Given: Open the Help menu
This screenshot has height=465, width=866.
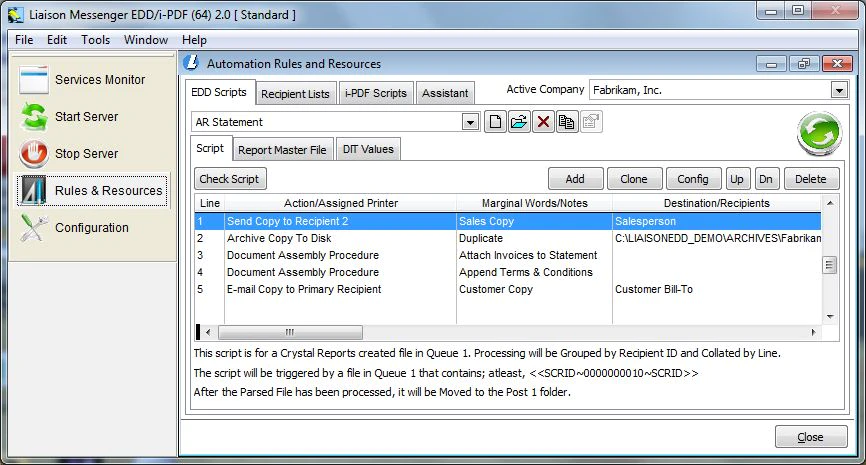Looking at the screenshot, I should [x=194, y=40].
